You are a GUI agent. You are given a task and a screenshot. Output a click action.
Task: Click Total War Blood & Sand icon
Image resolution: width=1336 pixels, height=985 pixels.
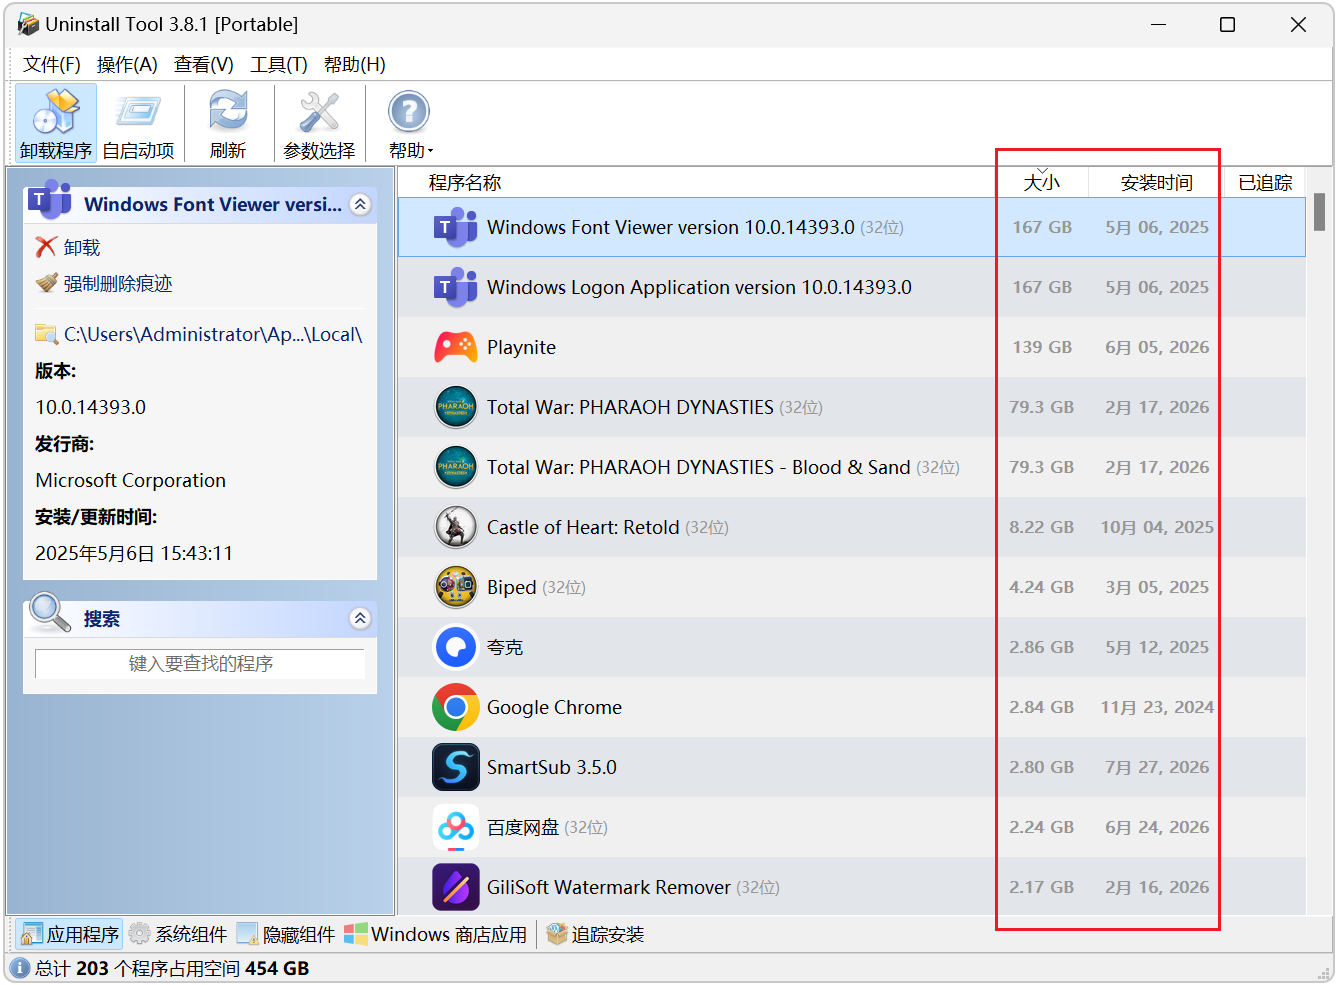coord(456,467)
